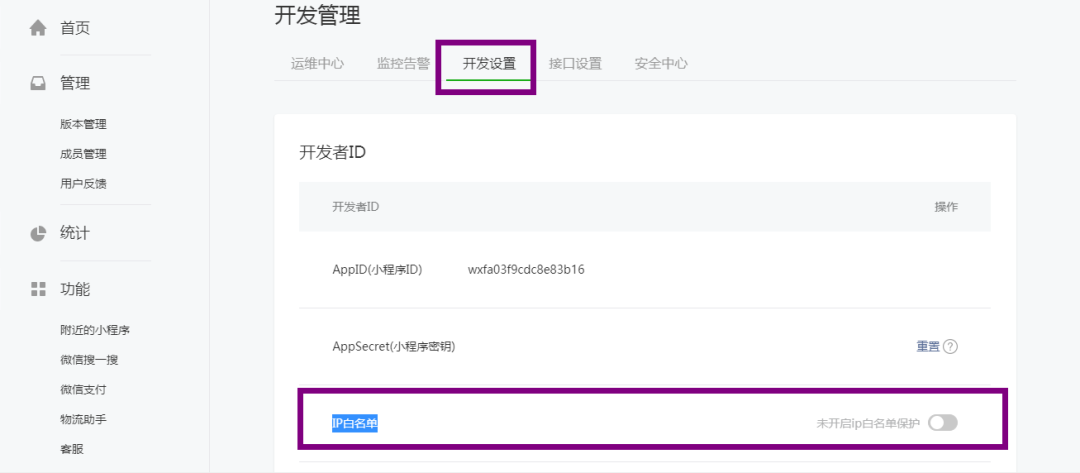The width and height of the screenshot is (1080, 473).
Task: Open 微信支付 in the sidebar
Action: coord(83,390)
